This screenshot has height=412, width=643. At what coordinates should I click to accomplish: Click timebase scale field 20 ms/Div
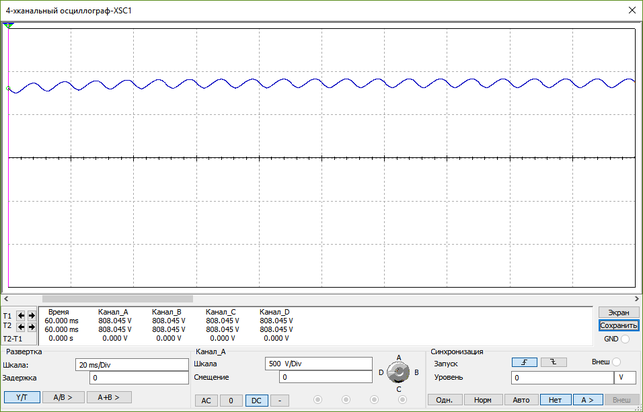tap(132, 365)
